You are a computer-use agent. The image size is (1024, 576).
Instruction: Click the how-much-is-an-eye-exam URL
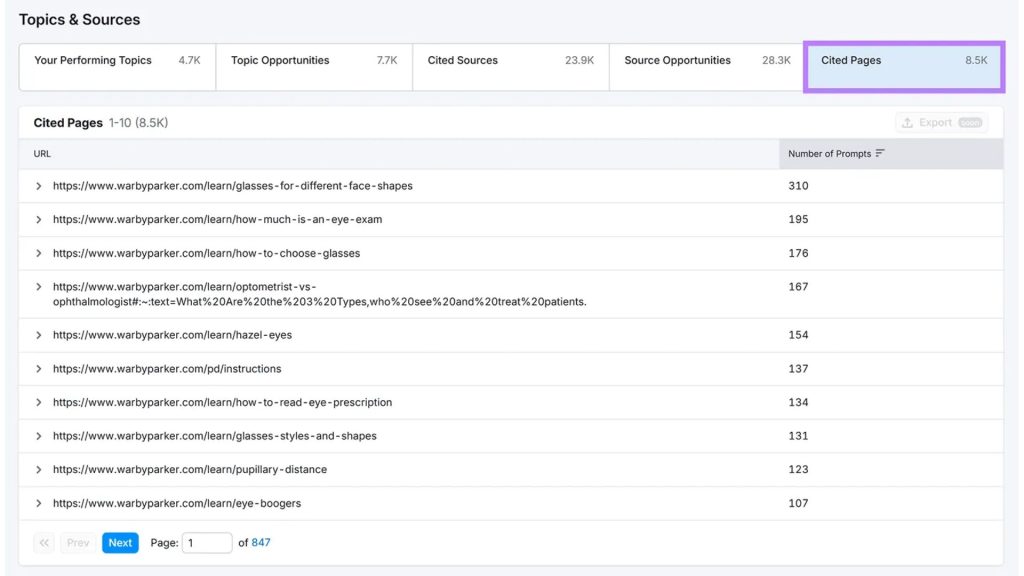217,219
